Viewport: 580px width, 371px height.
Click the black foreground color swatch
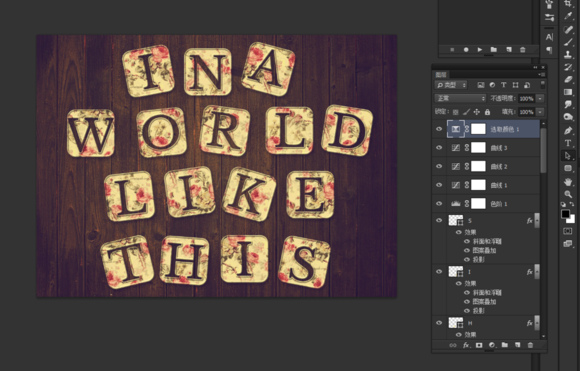click(565, 214)
